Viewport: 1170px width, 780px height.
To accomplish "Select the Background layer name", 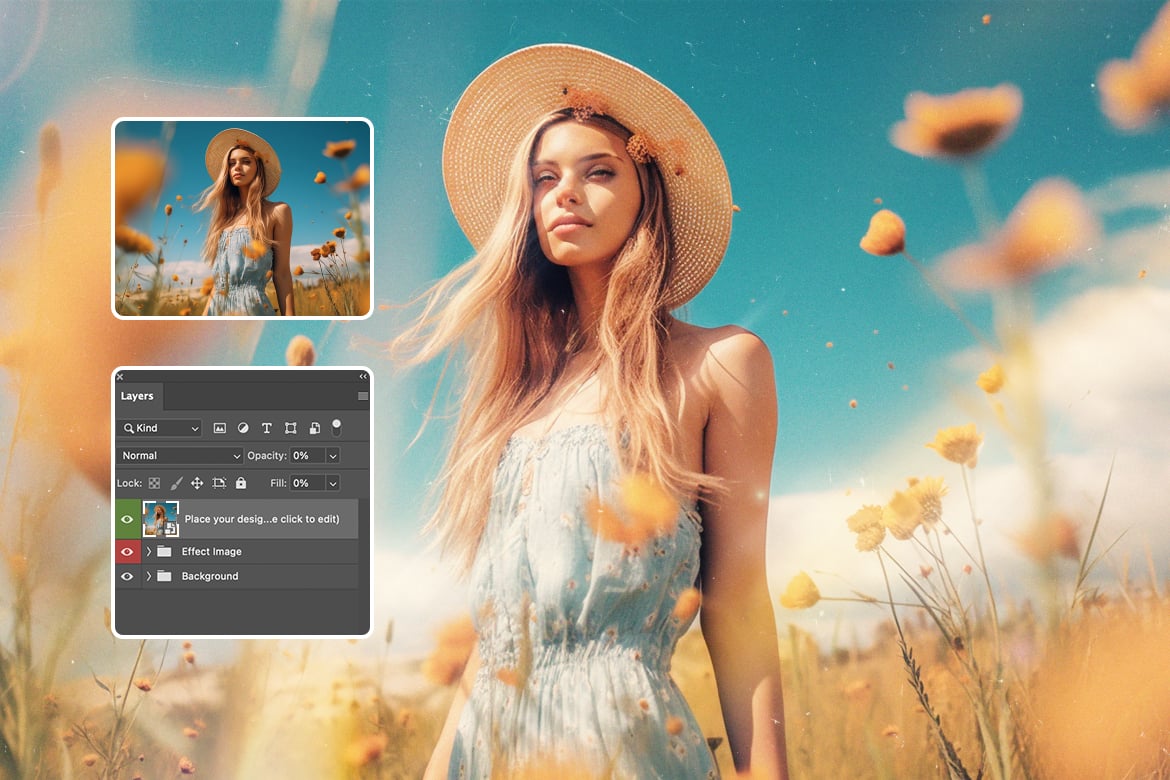I will (x=210, y=576).
